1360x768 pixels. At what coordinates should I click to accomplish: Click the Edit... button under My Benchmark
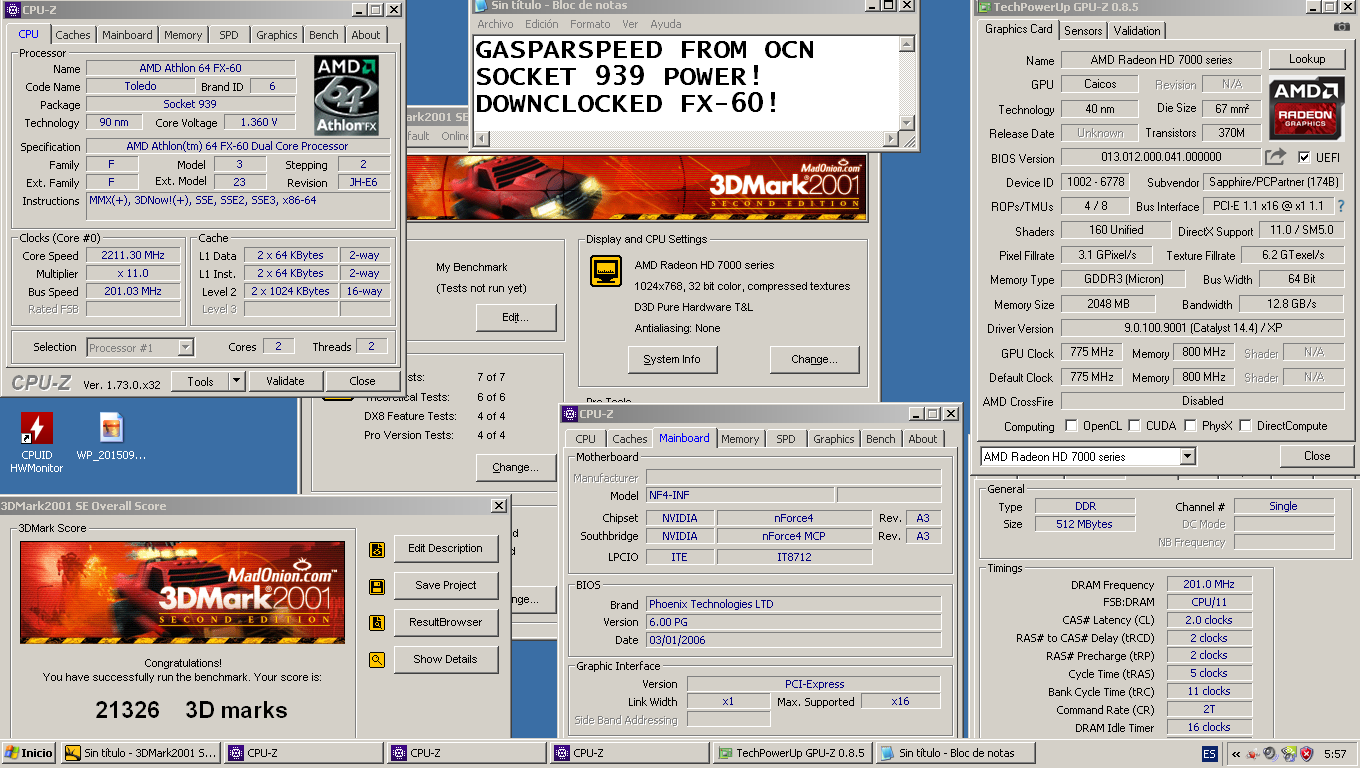515,318
